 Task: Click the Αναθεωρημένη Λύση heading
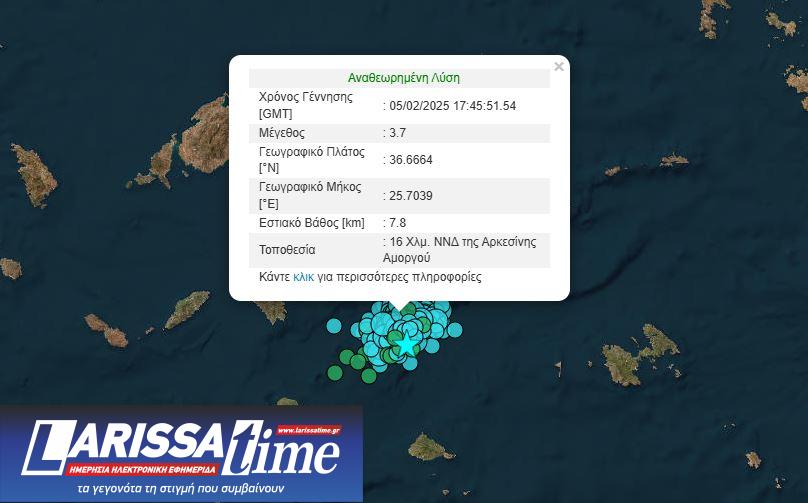(403, 78)
